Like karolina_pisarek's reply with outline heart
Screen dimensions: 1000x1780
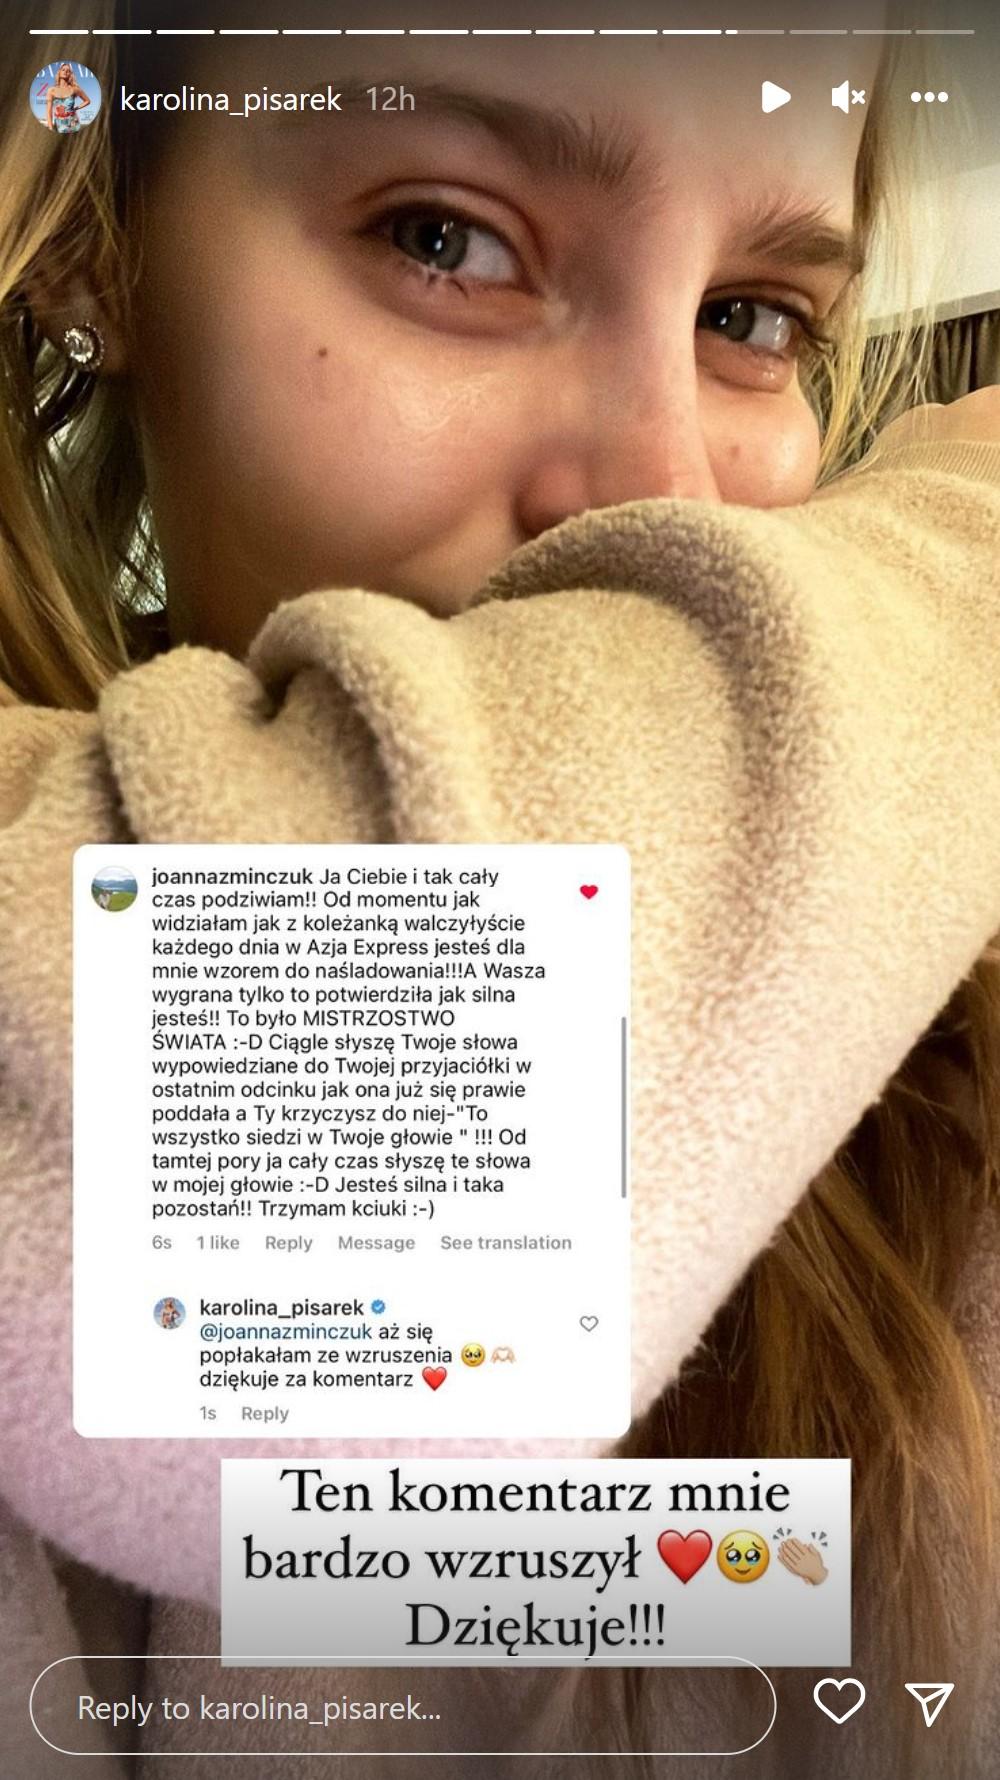(589, 1324)
